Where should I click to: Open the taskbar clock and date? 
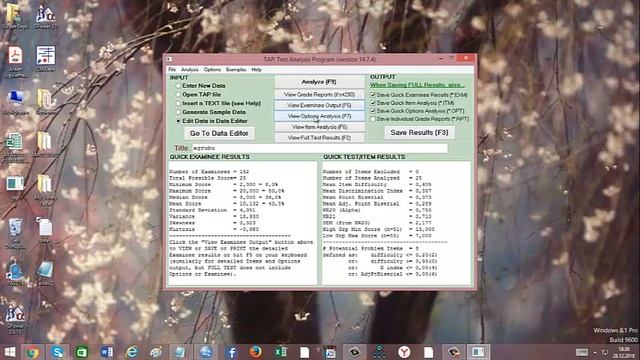tap(624, 352)
